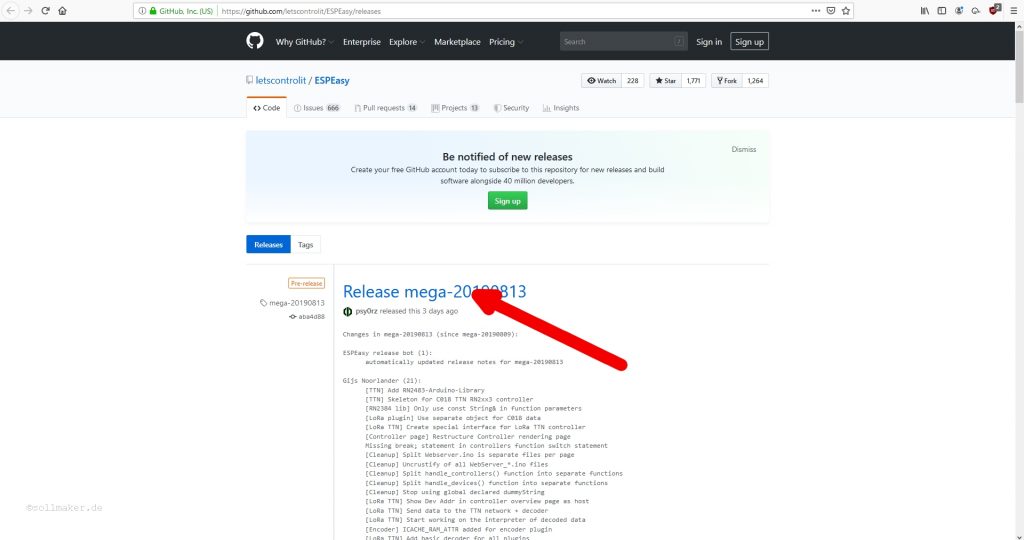This screenshot has width=1024, height=540.
Task: Select the Releases tab button
Action: [268, 244]
